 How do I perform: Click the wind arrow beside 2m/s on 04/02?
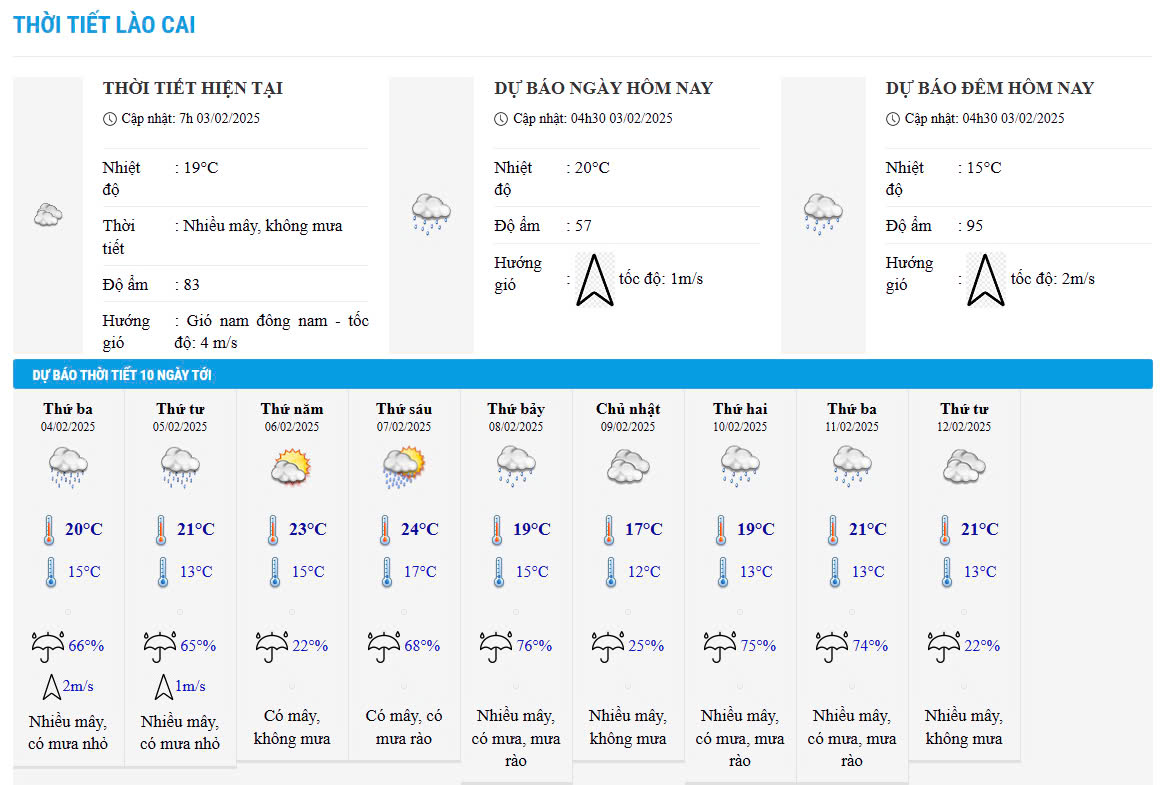click(x=51, y=687)
